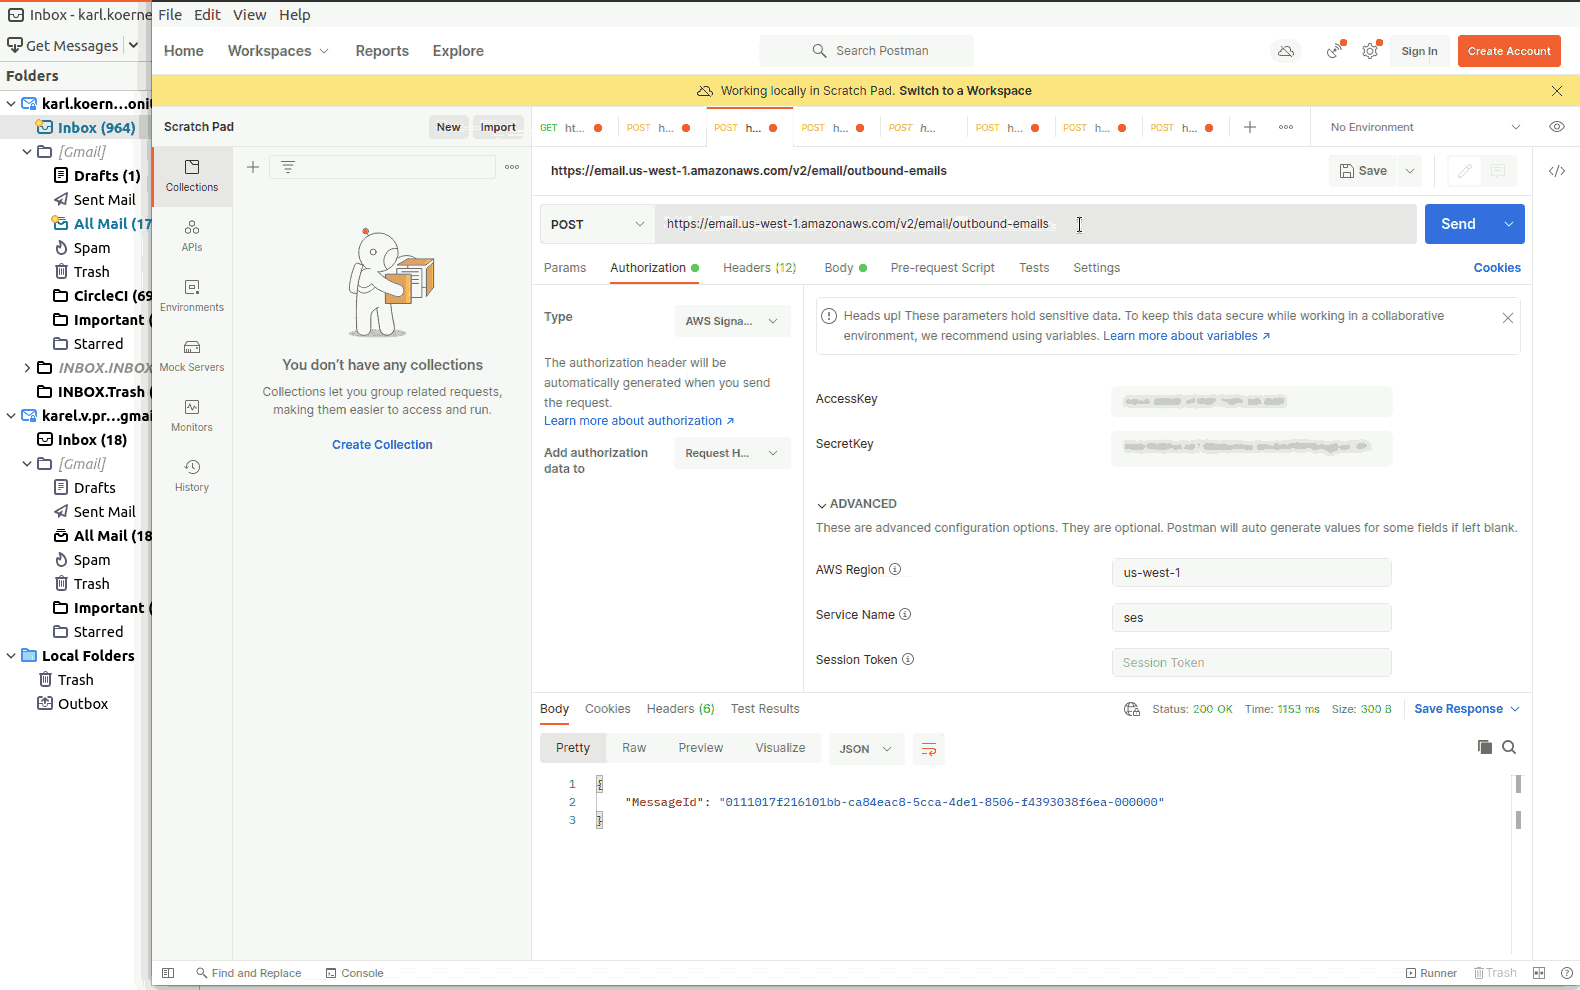Click the request edit pencil icon
Image resolution: width=1580 pixels, height=990 pixels.
1464,171
